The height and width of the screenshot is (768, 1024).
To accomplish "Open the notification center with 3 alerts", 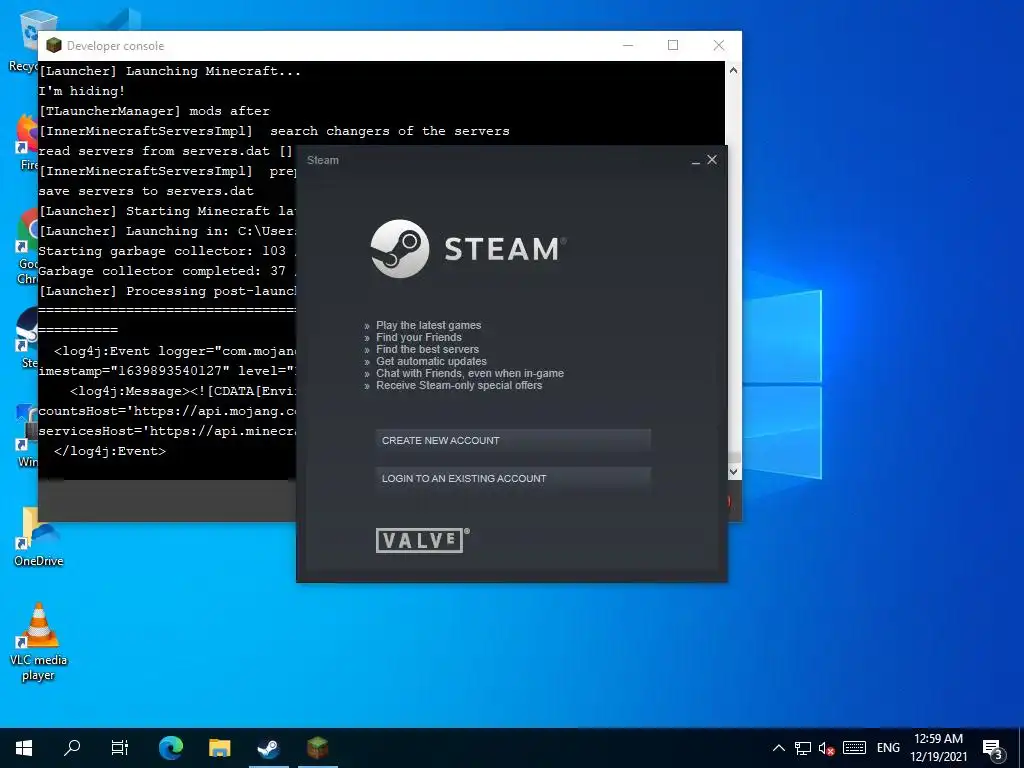I will [x=993, y=748].
